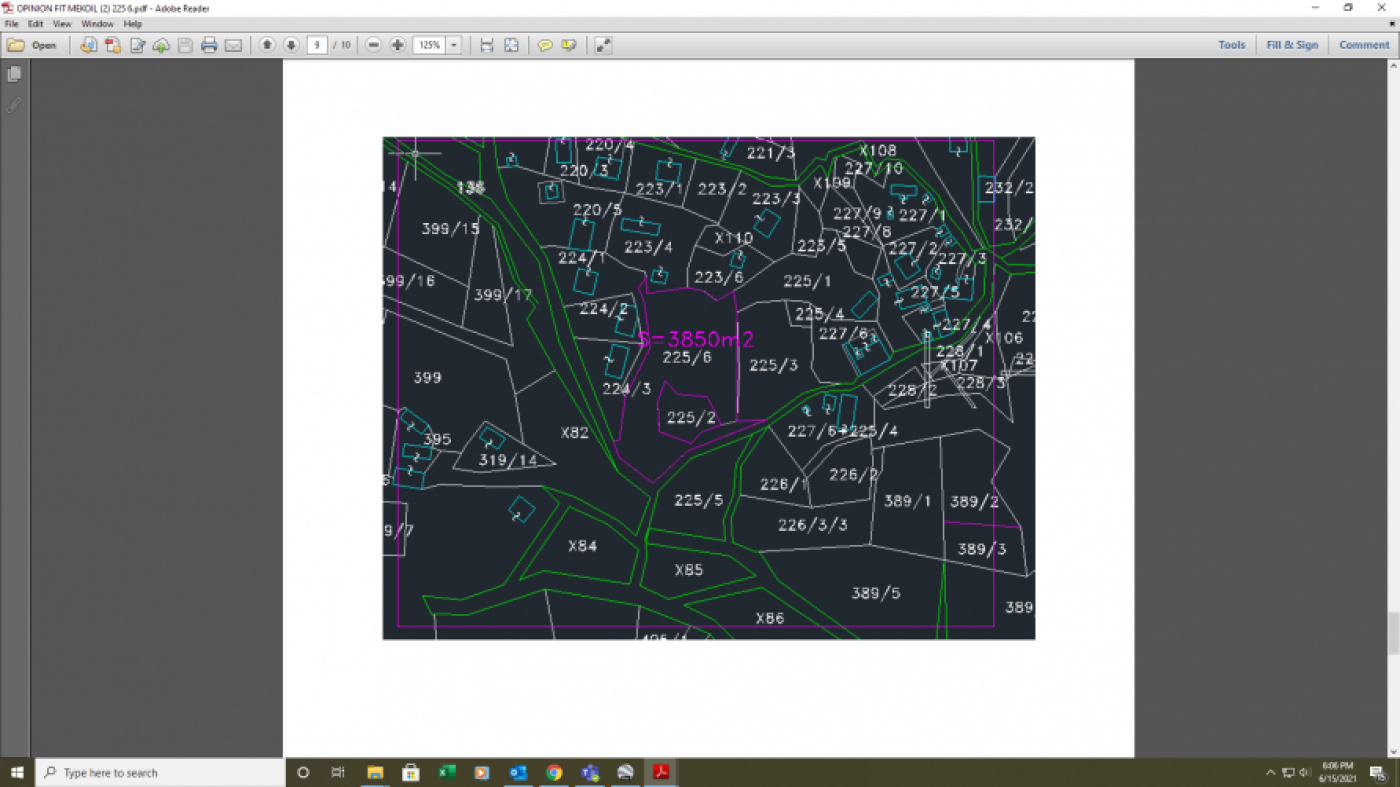This screenshot has width=1400, height=787.
Task: Open the Tools pane
Action: click(1231, 45)
